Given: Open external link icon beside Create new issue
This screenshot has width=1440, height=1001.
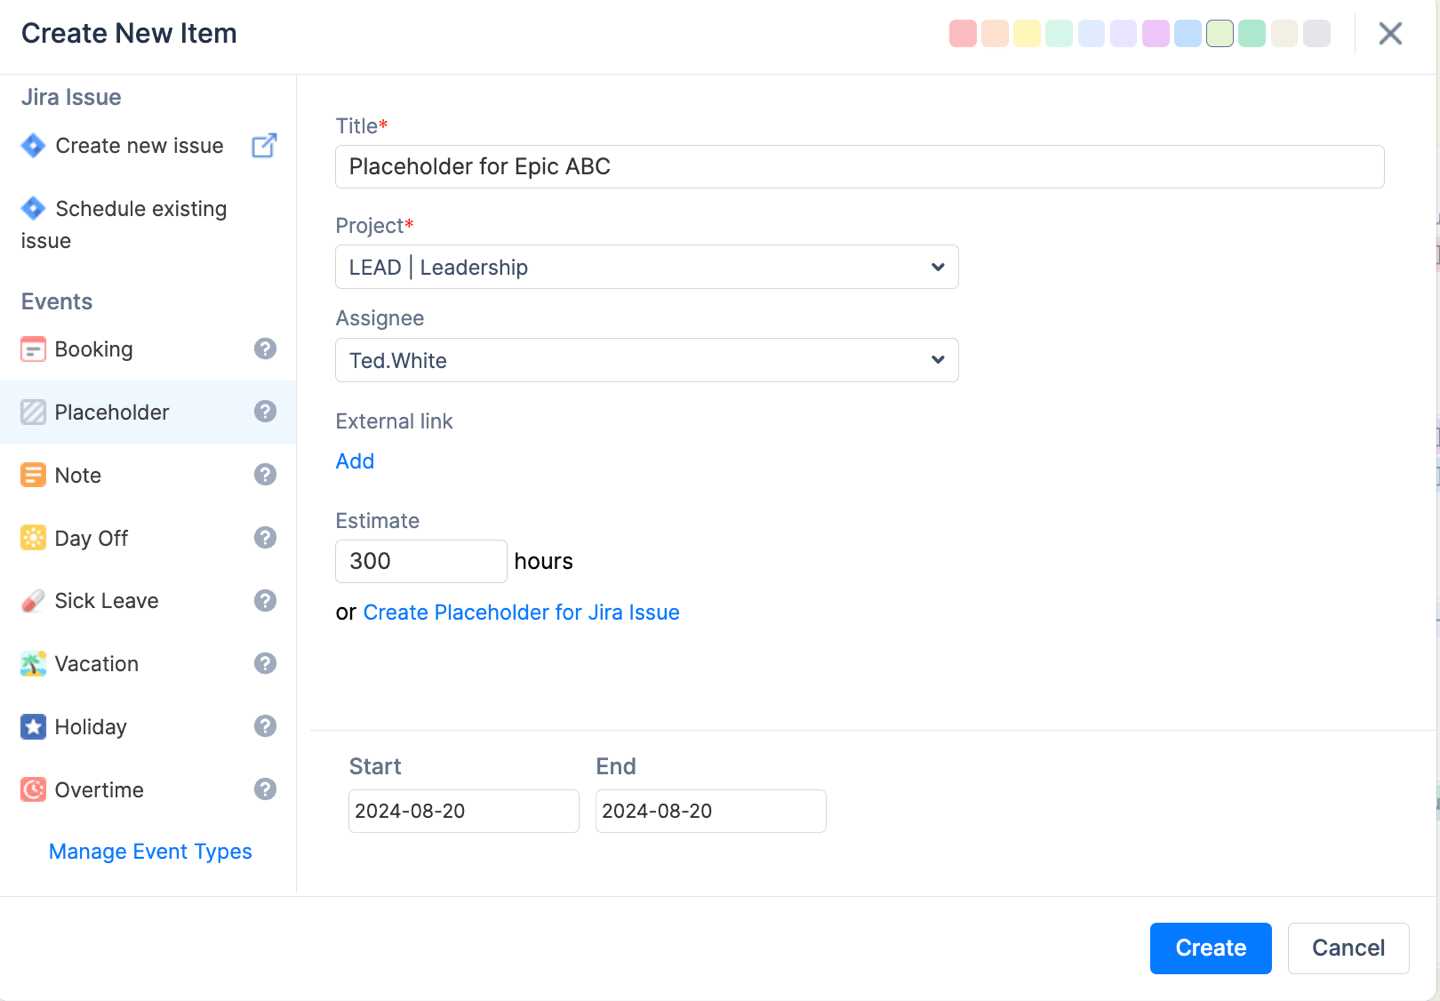Looking at the screenshot, I should pyautogui.click(x=264, y=146).
